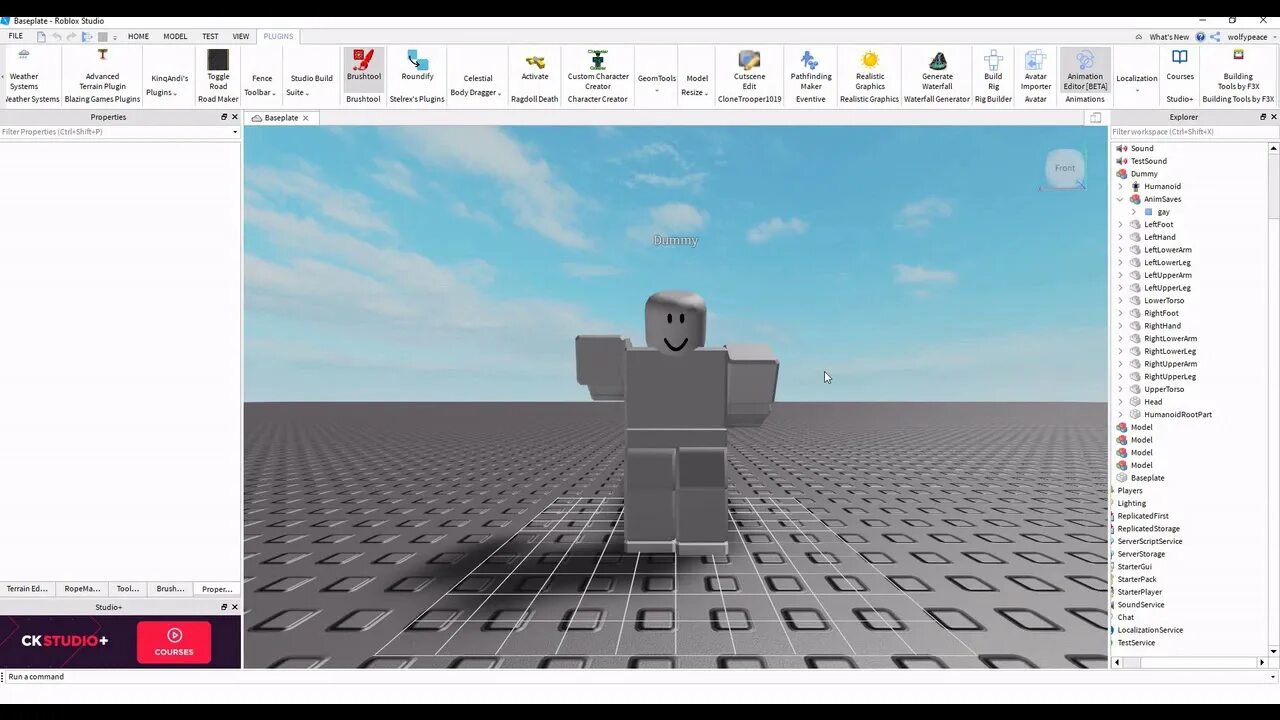Select the PLUGINS ribbon tab
The width and height of the screenshot is (1280, 720).
[278, 36]
